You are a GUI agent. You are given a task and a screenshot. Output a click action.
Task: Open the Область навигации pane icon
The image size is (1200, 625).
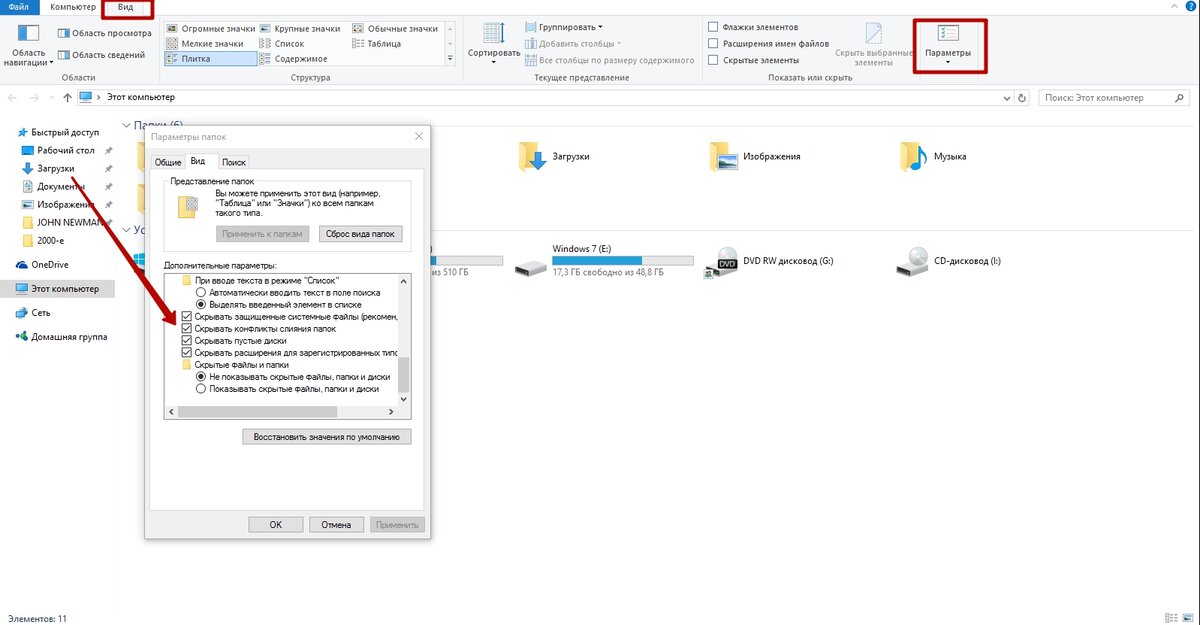[x=26, y=34]
